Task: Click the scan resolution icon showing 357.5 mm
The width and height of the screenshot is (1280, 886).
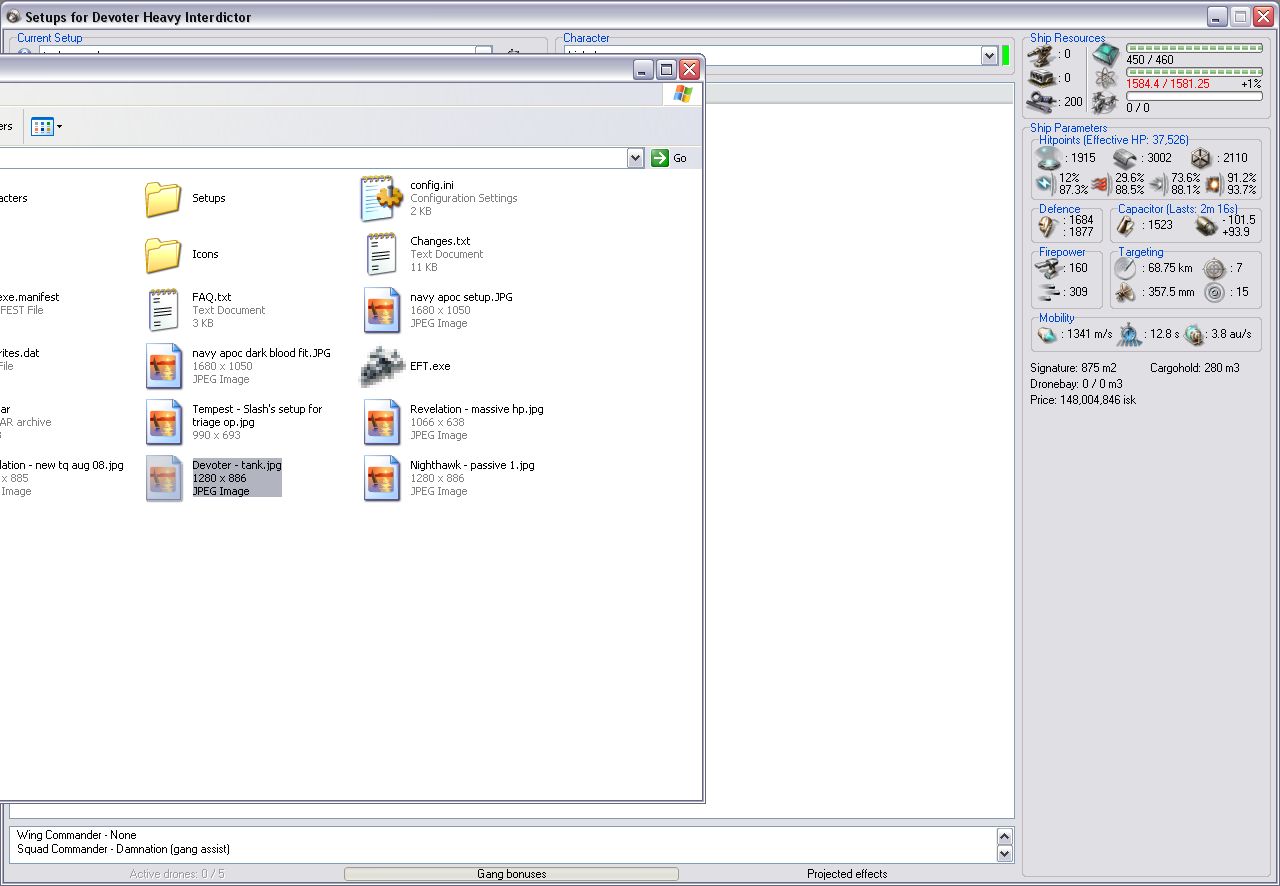Action: [1126, 293]
